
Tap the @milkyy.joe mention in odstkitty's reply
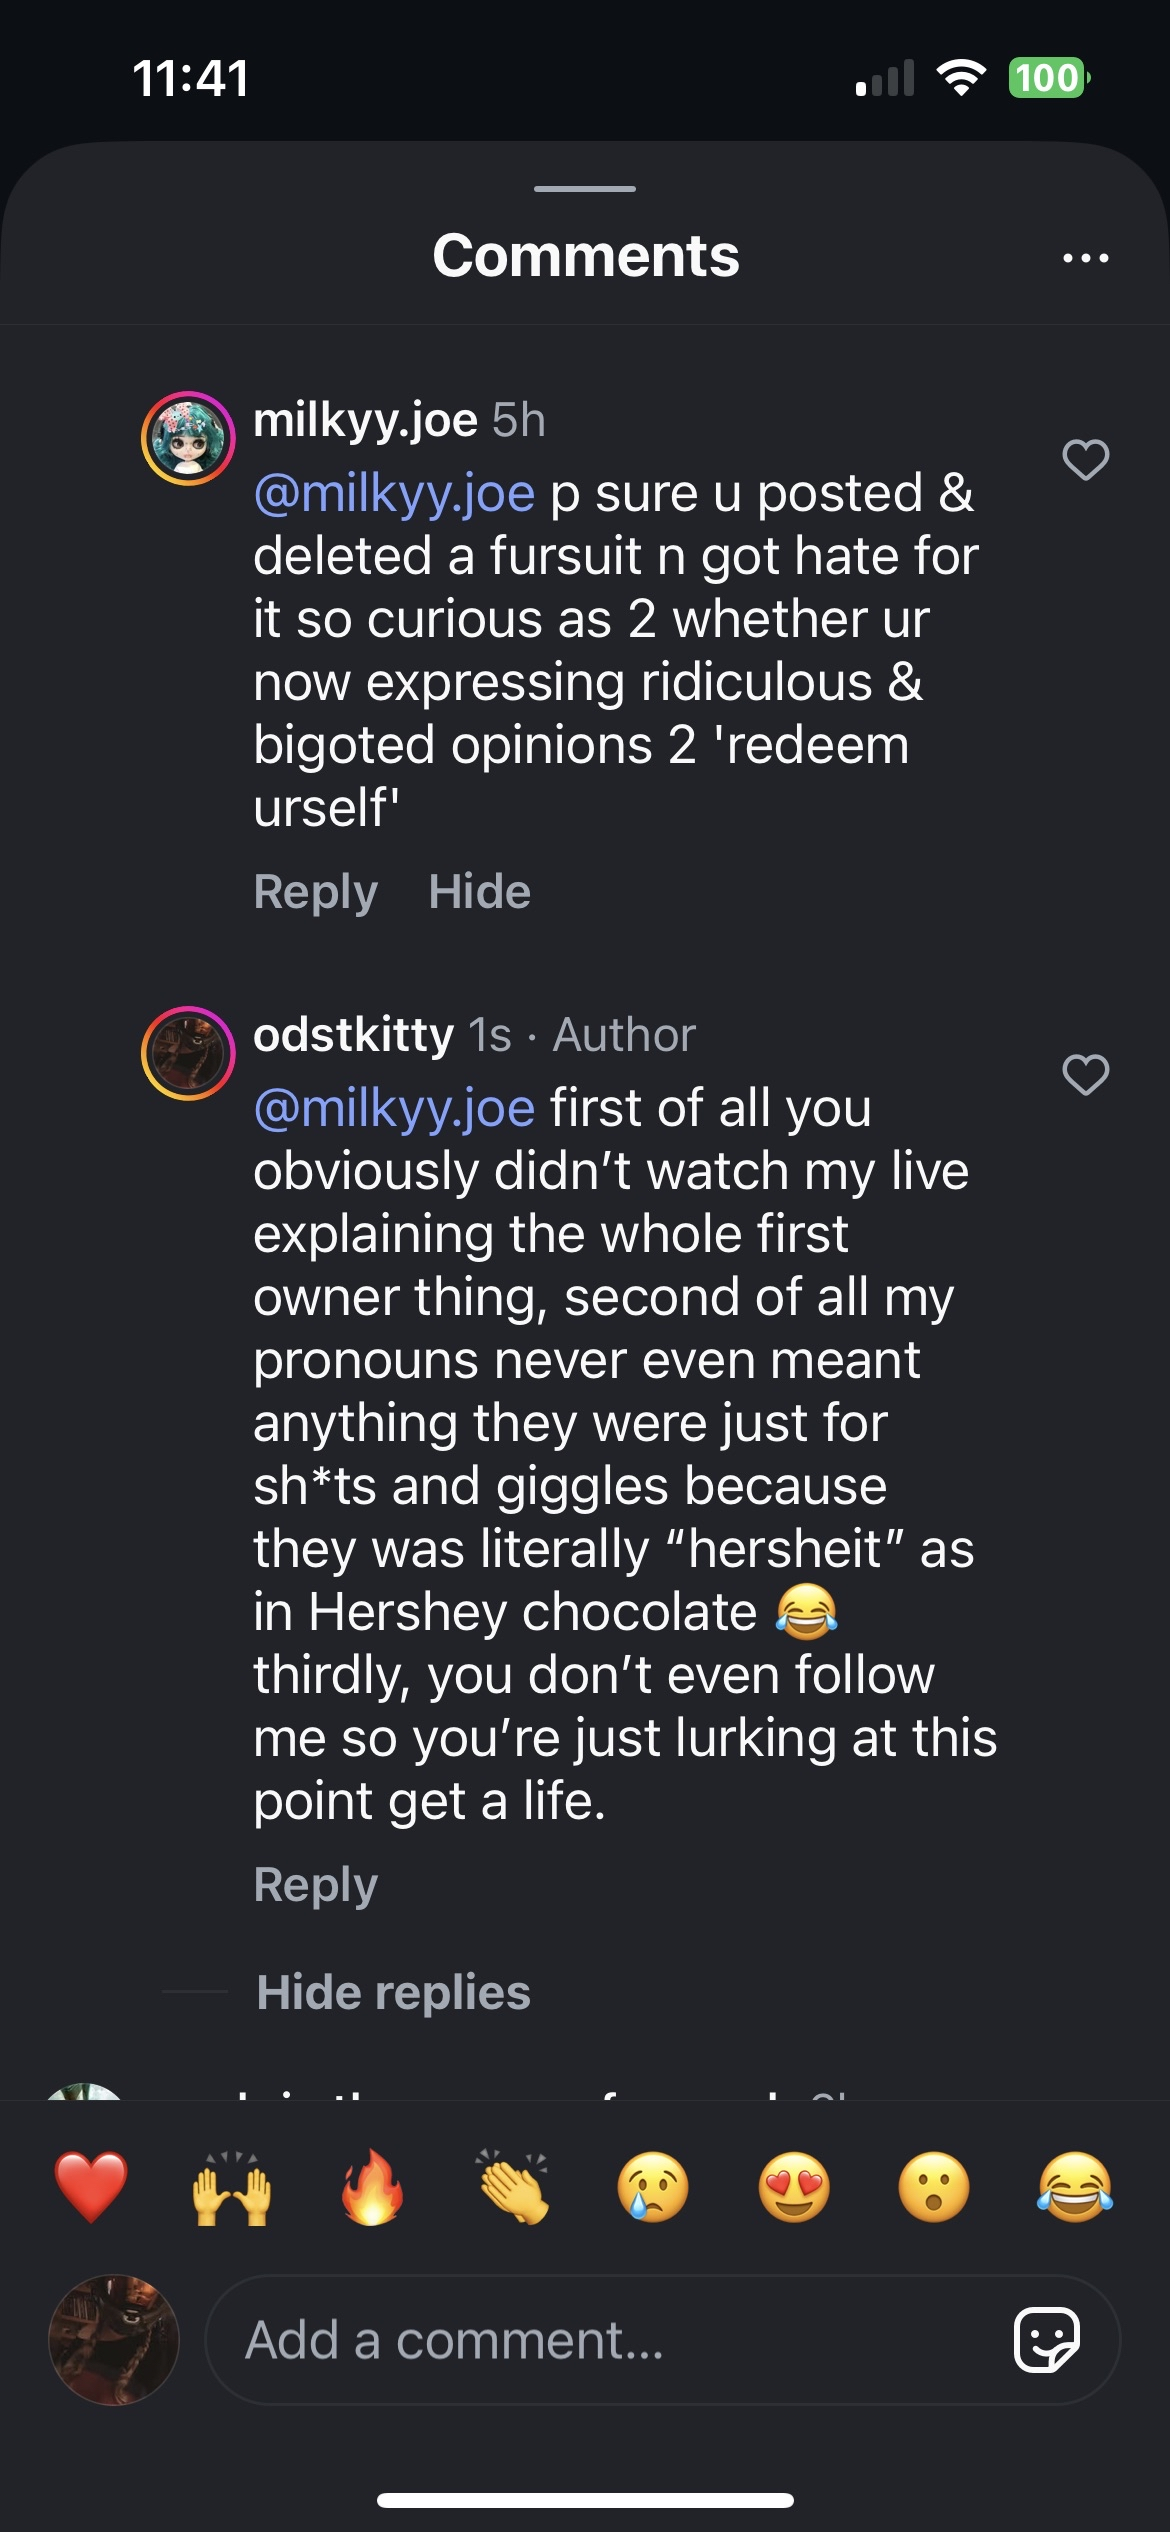pyautogui.click(x=394, y=1108)
